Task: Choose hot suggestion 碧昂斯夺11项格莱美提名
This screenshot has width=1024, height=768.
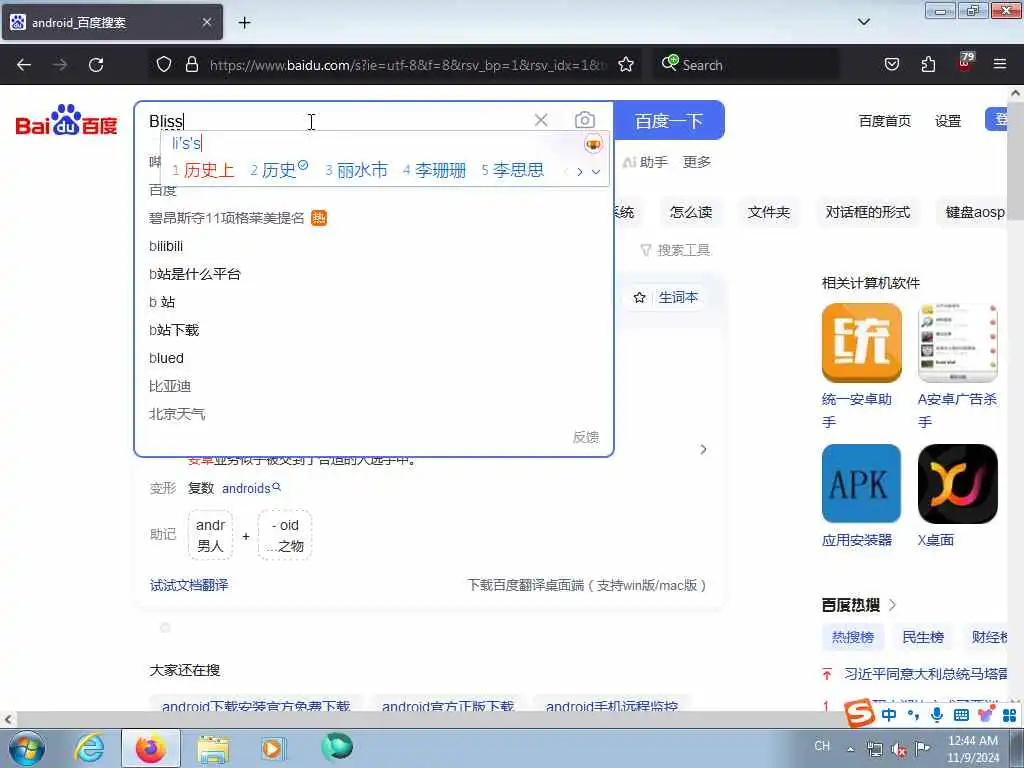Action: click(x=227, y=218)
